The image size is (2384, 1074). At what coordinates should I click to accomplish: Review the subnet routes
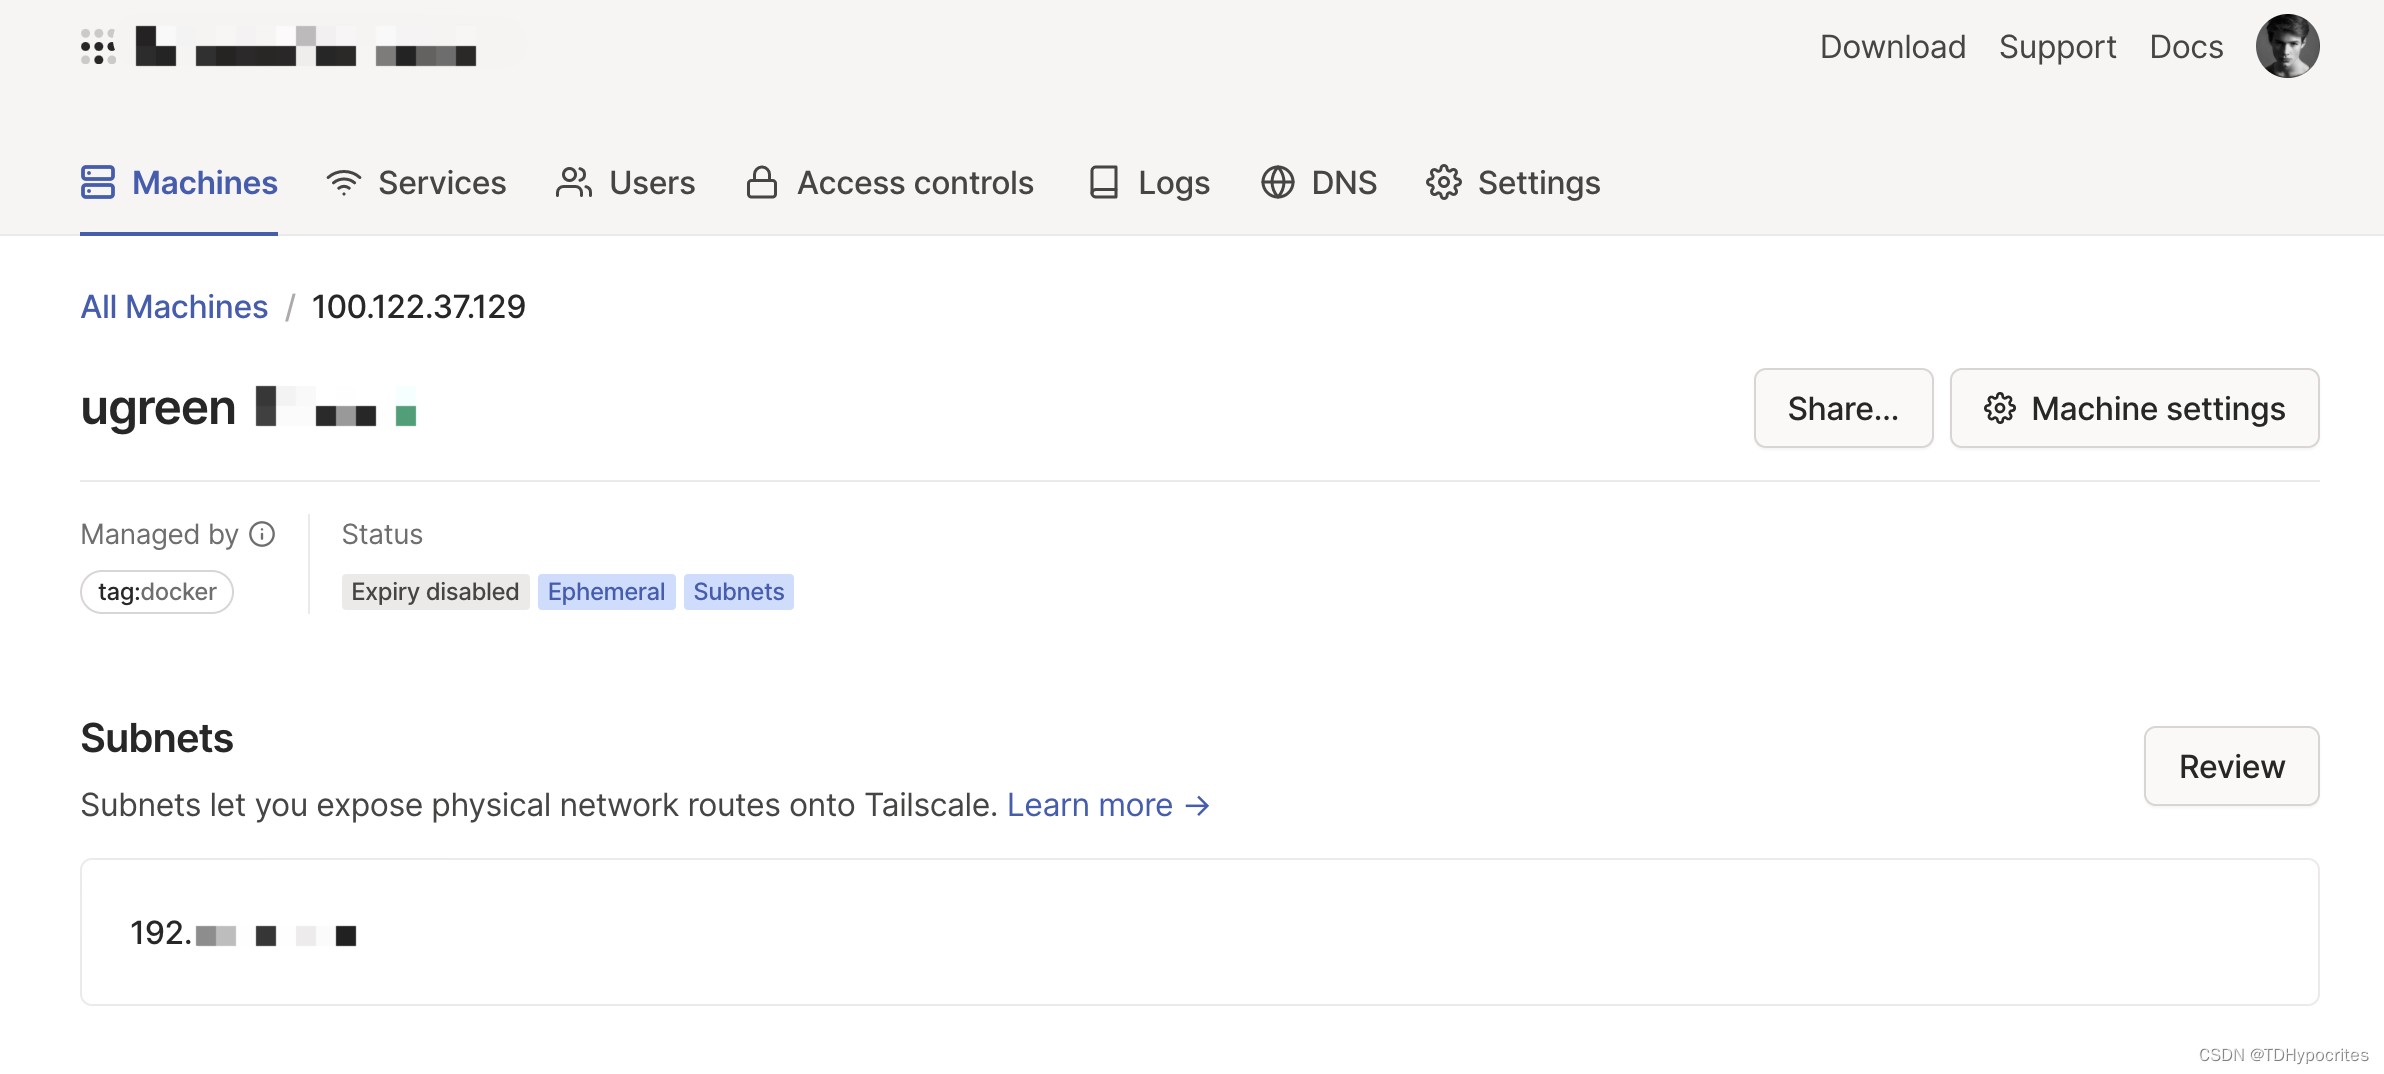(2231, 766)
